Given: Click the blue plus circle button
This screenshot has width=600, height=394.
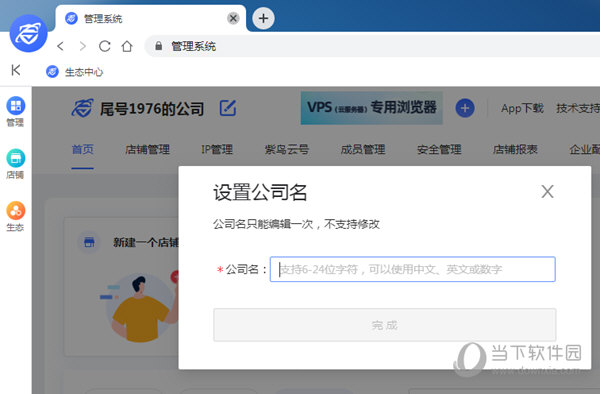Looking at the screenshot, I should click(x=465, y=108).
